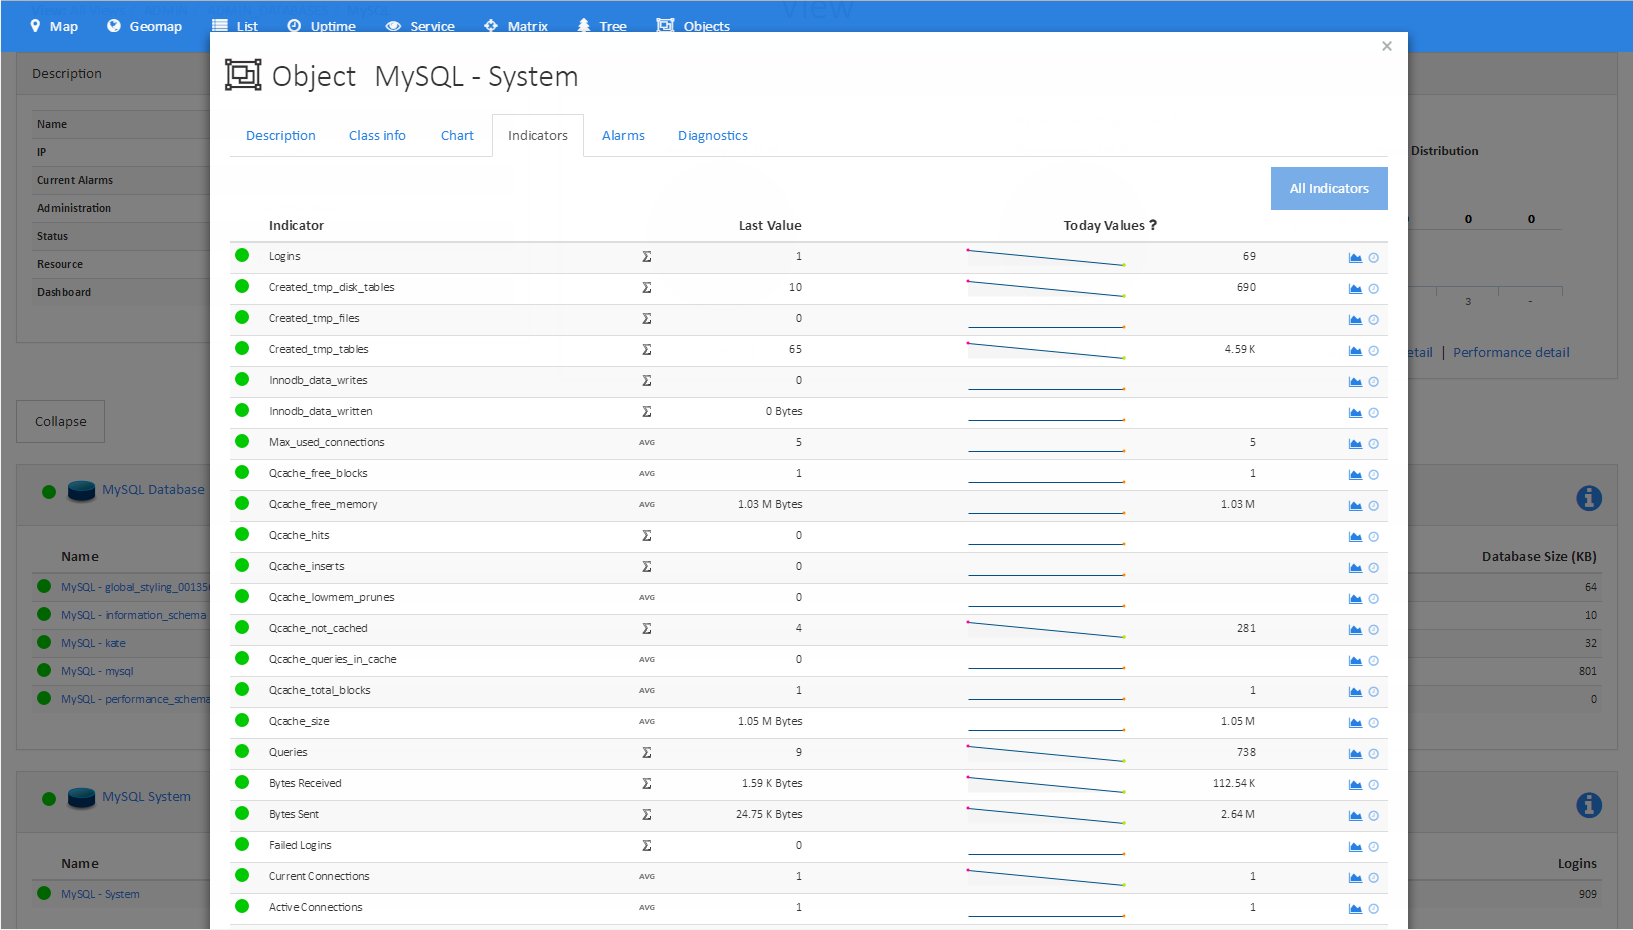1633x930 pixels.
Task: Open the Performance detail link
Action: coord(1510,352)
